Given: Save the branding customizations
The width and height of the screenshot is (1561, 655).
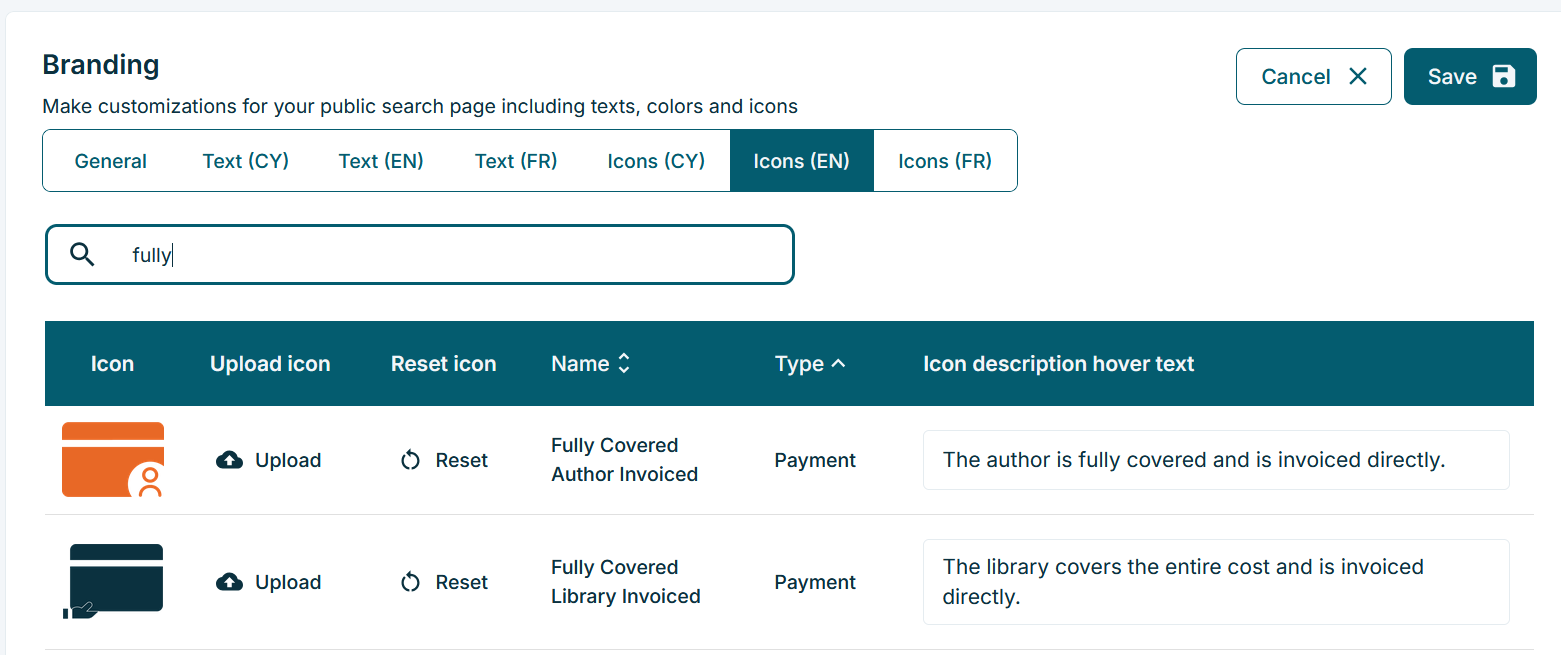Looking at the screenshot, I should click(x=1469, y=77).
